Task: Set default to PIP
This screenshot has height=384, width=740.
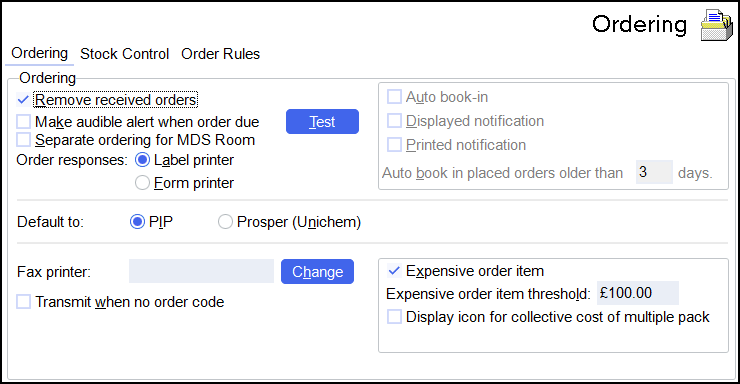Action: (137, 222)
